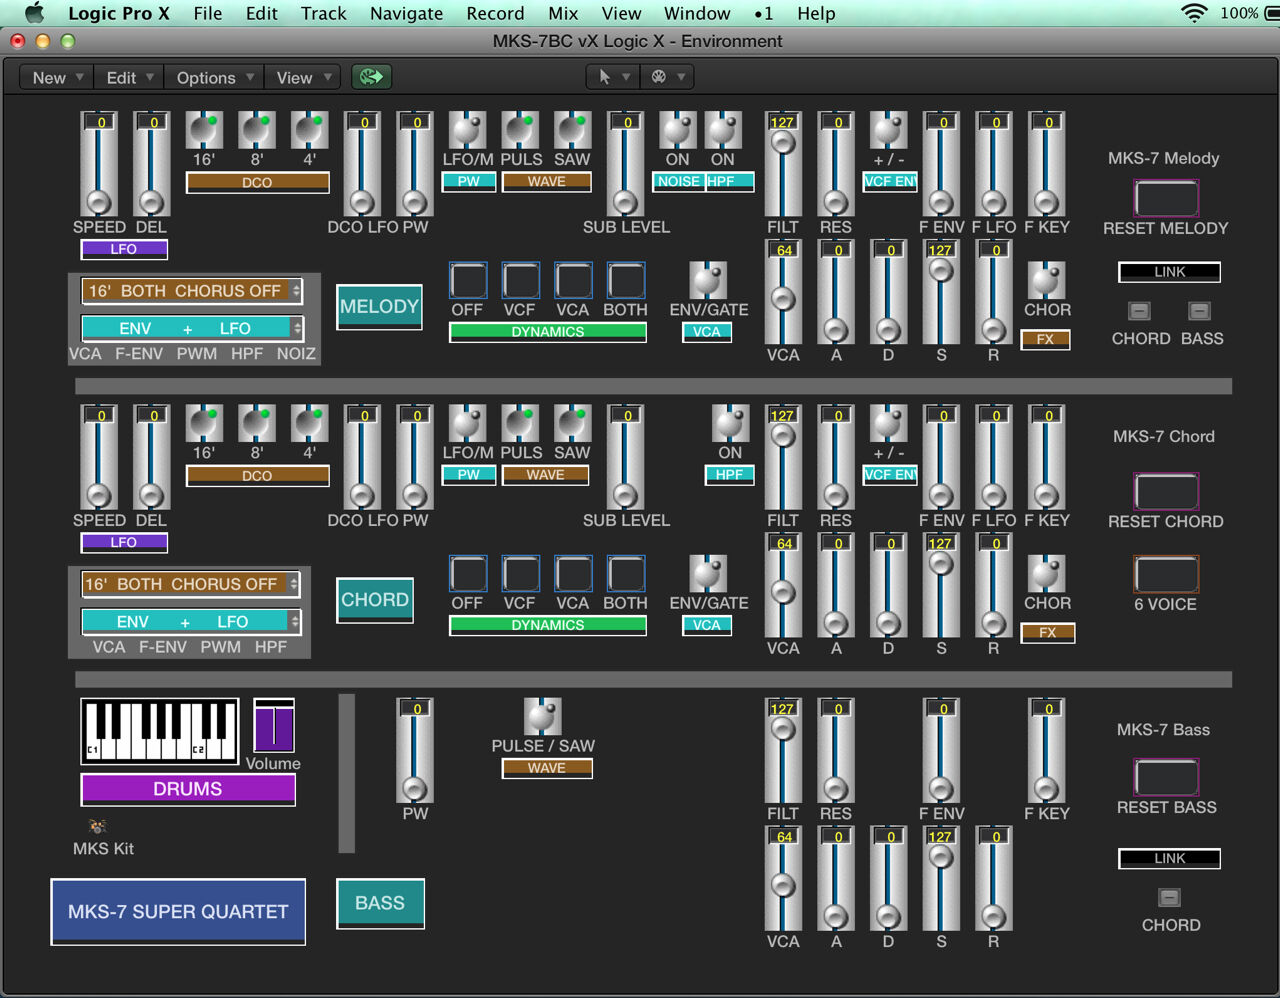The image size is (1280, 998).
Task: Open the New dropdown menu
Action: 56,77
